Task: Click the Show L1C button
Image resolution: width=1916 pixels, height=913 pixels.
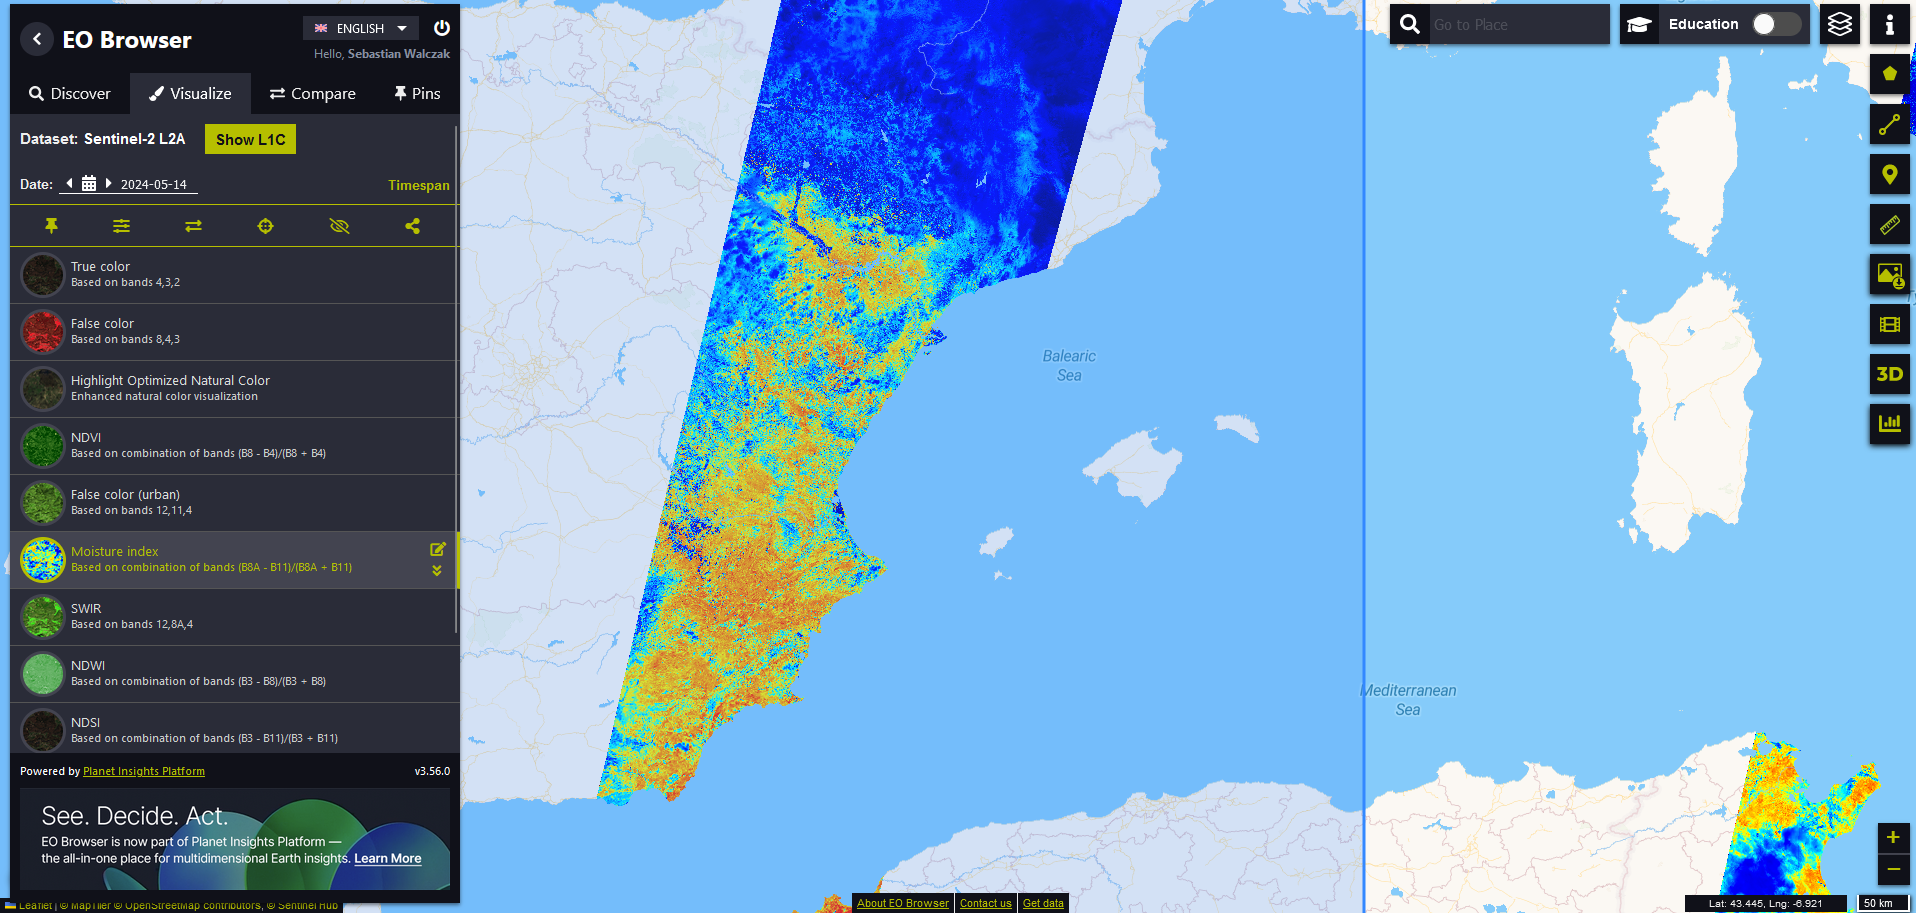Action: coord(250,139)
